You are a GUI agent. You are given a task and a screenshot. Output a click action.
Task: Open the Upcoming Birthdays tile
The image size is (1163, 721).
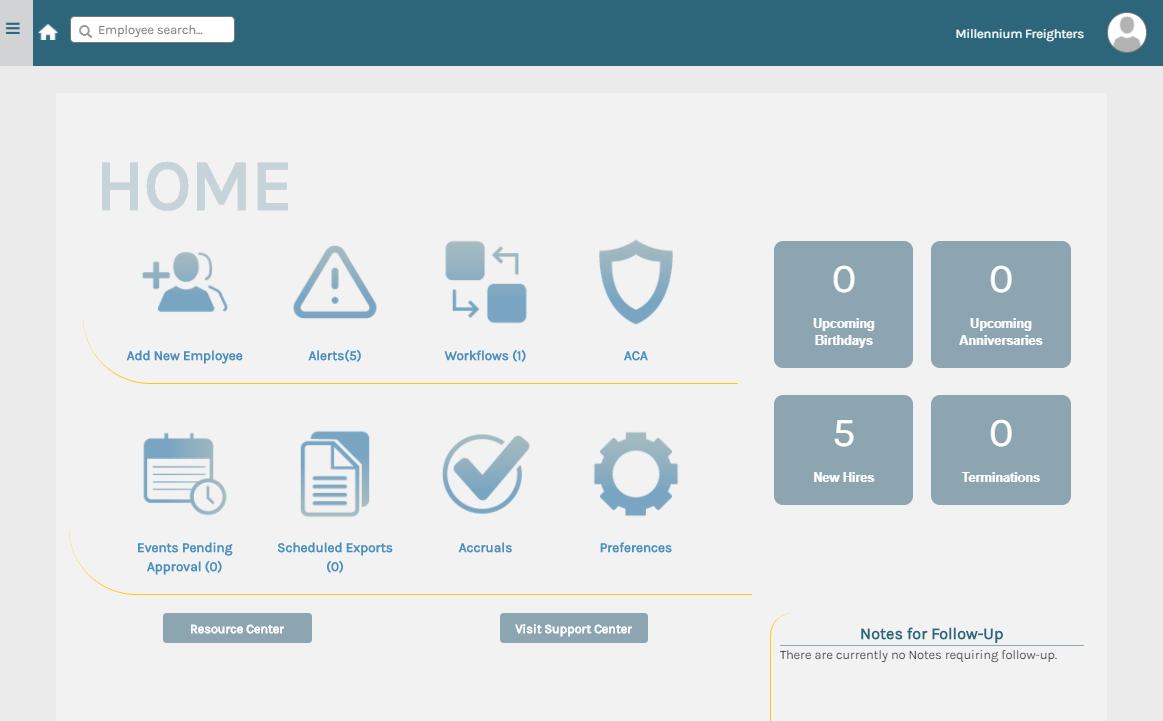843,304
